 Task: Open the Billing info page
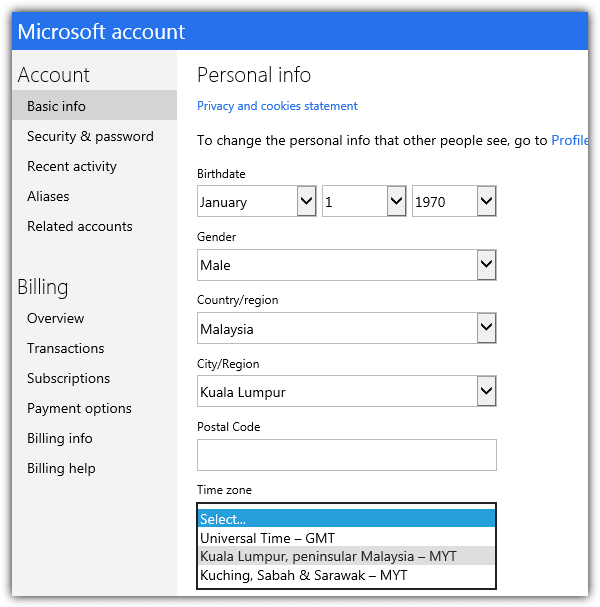coord(60,438)
